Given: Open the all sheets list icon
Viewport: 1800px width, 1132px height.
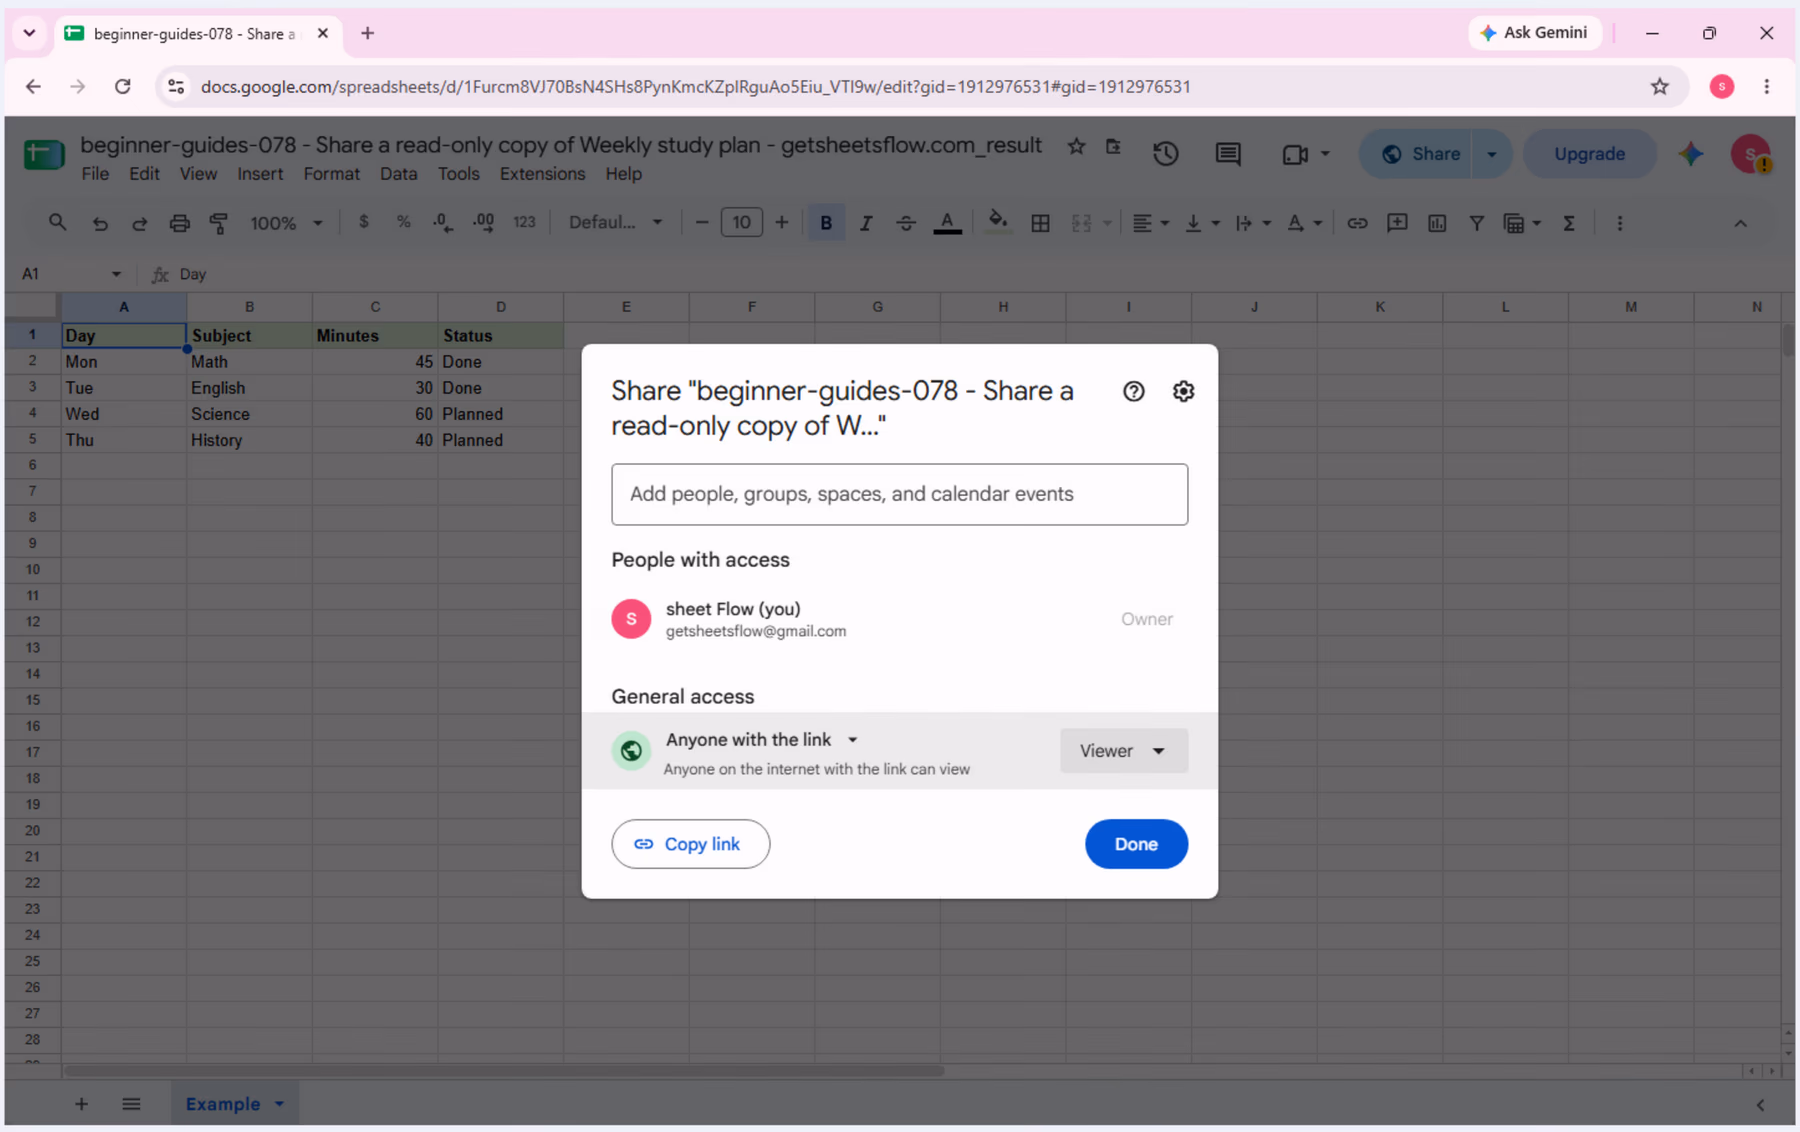Looking at the screenshot, I should click(131, 1104).
